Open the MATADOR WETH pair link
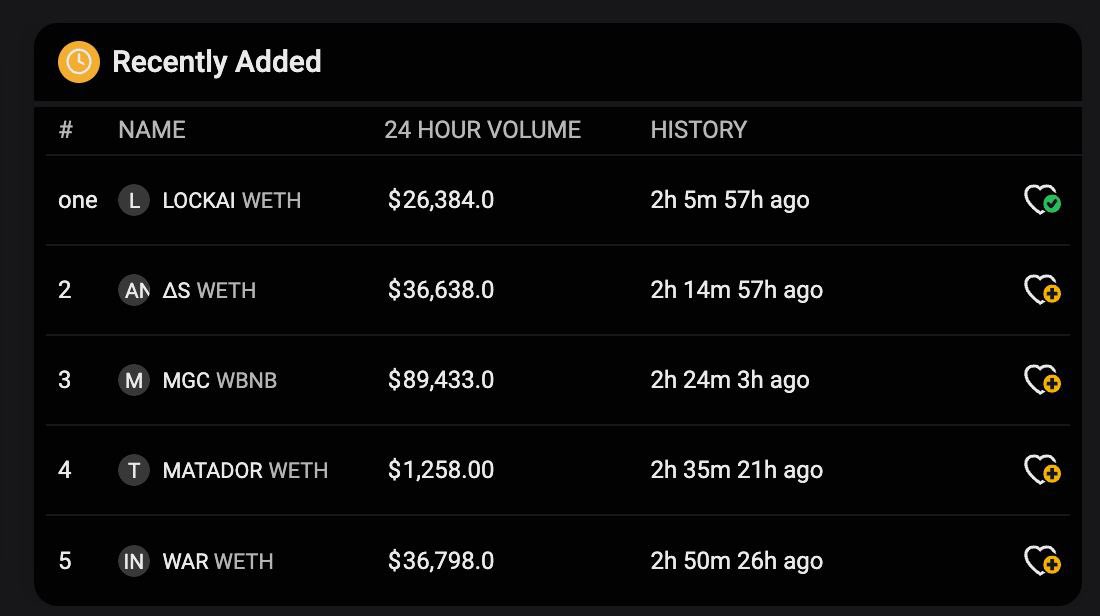This screenshot has height=616, width=1100. pyautogui.click(x=246, y=469)
